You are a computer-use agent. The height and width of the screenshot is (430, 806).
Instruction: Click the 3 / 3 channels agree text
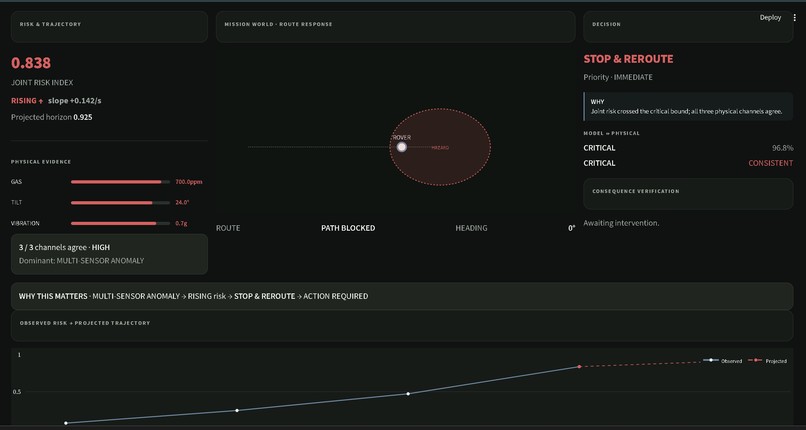point(64,247)
